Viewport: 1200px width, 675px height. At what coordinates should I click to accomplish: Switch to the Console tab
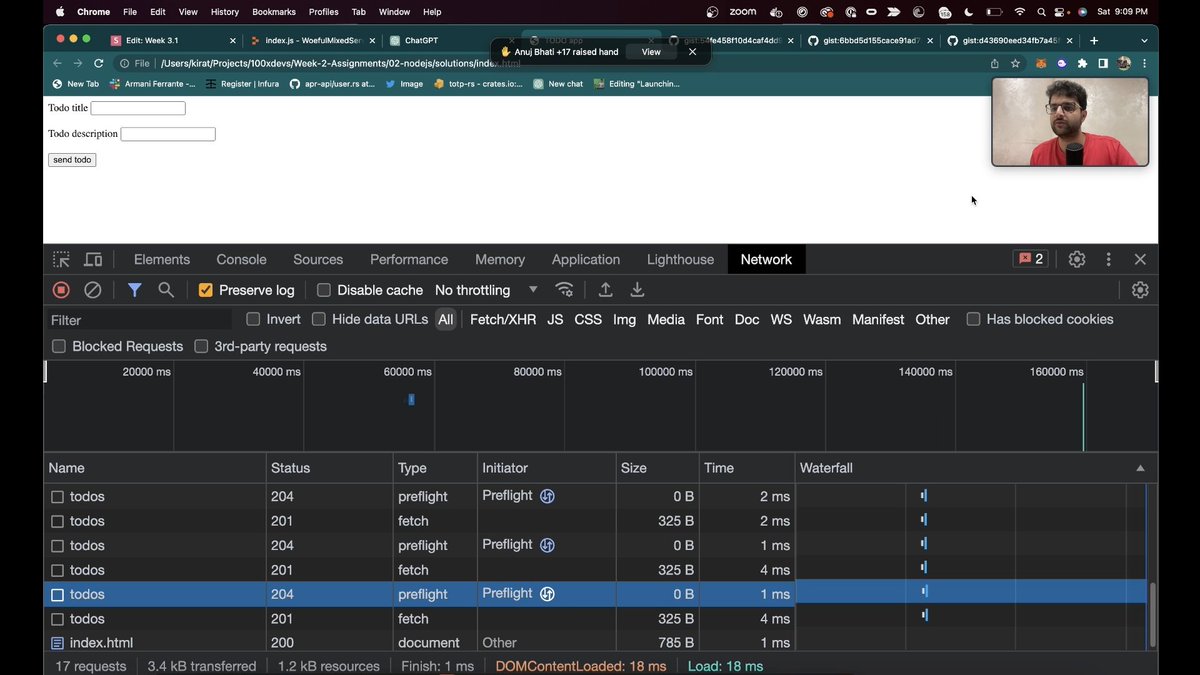[240, 259]
